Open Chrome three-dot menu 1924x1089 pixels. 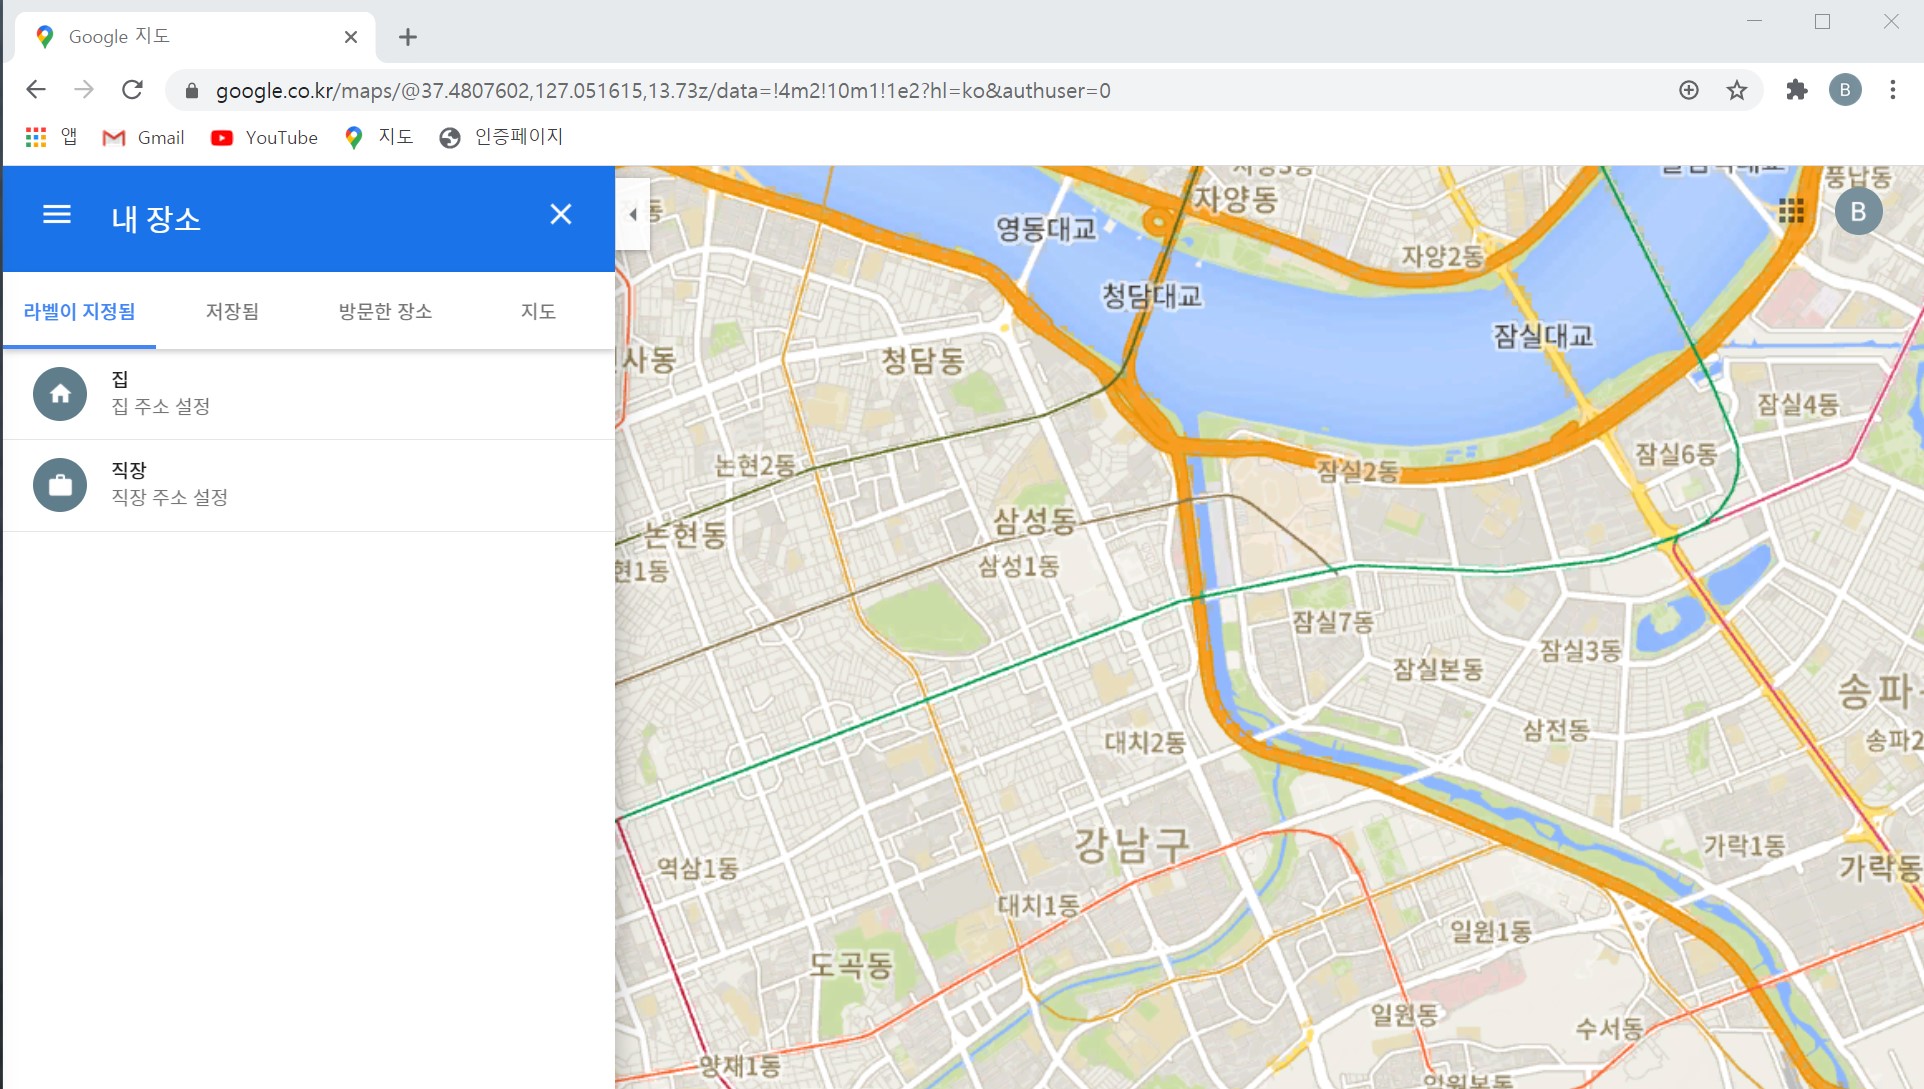[x=1892, y=91]
